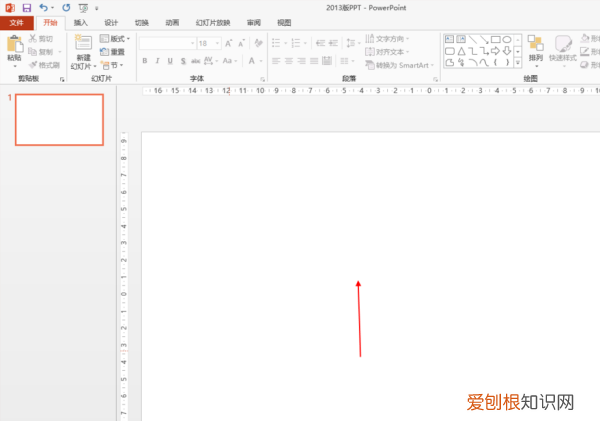Switch to the Design tab

point(111,23)
